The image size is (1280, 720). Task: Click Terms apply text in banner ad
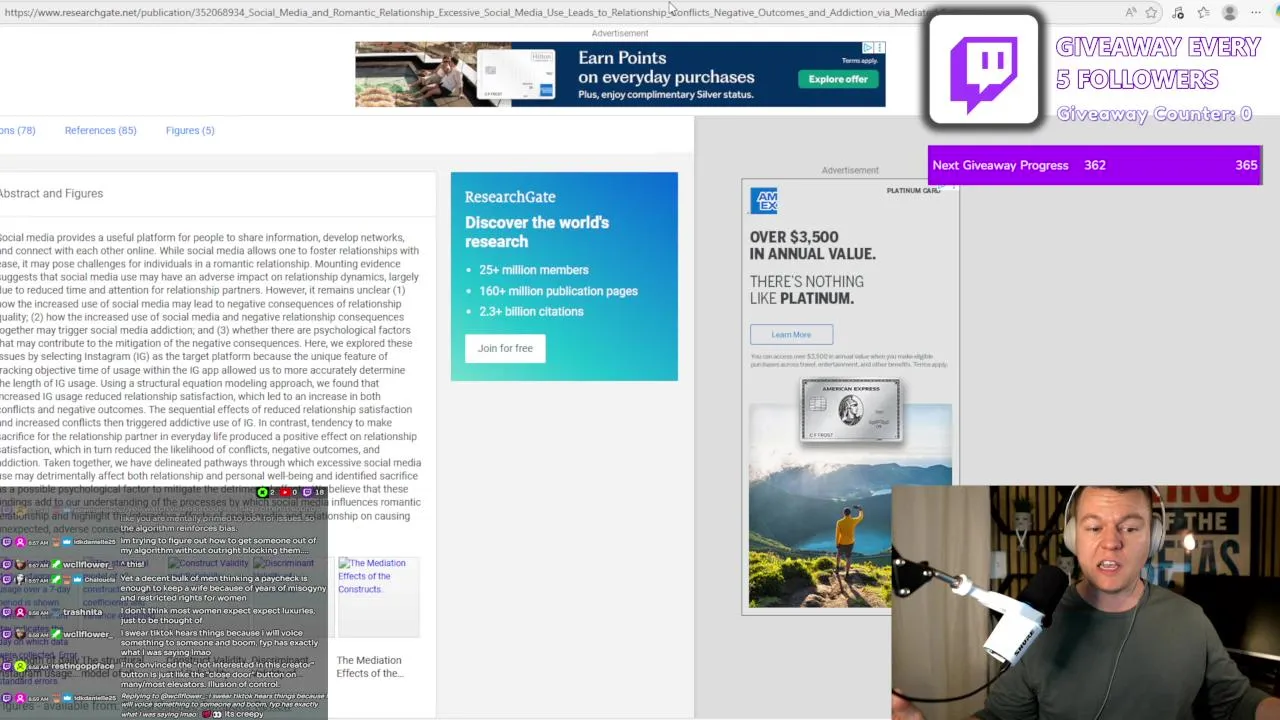point(859,61)
